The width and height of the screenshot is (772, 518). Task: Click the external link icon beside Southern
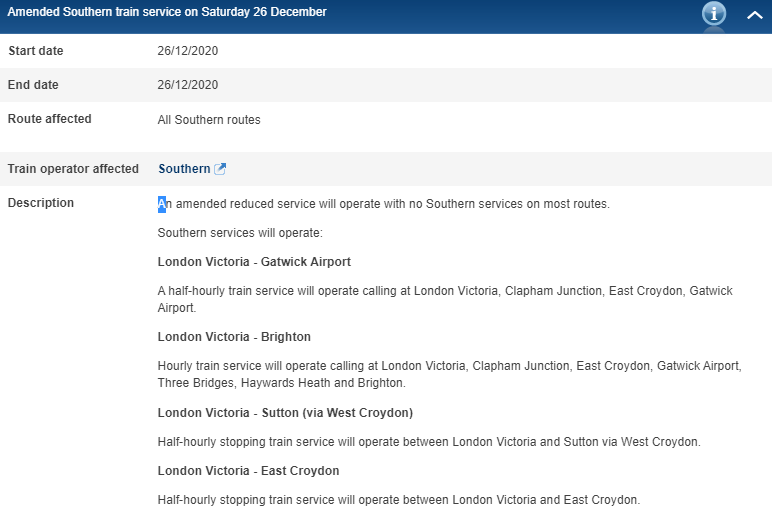tap(221, 169)
